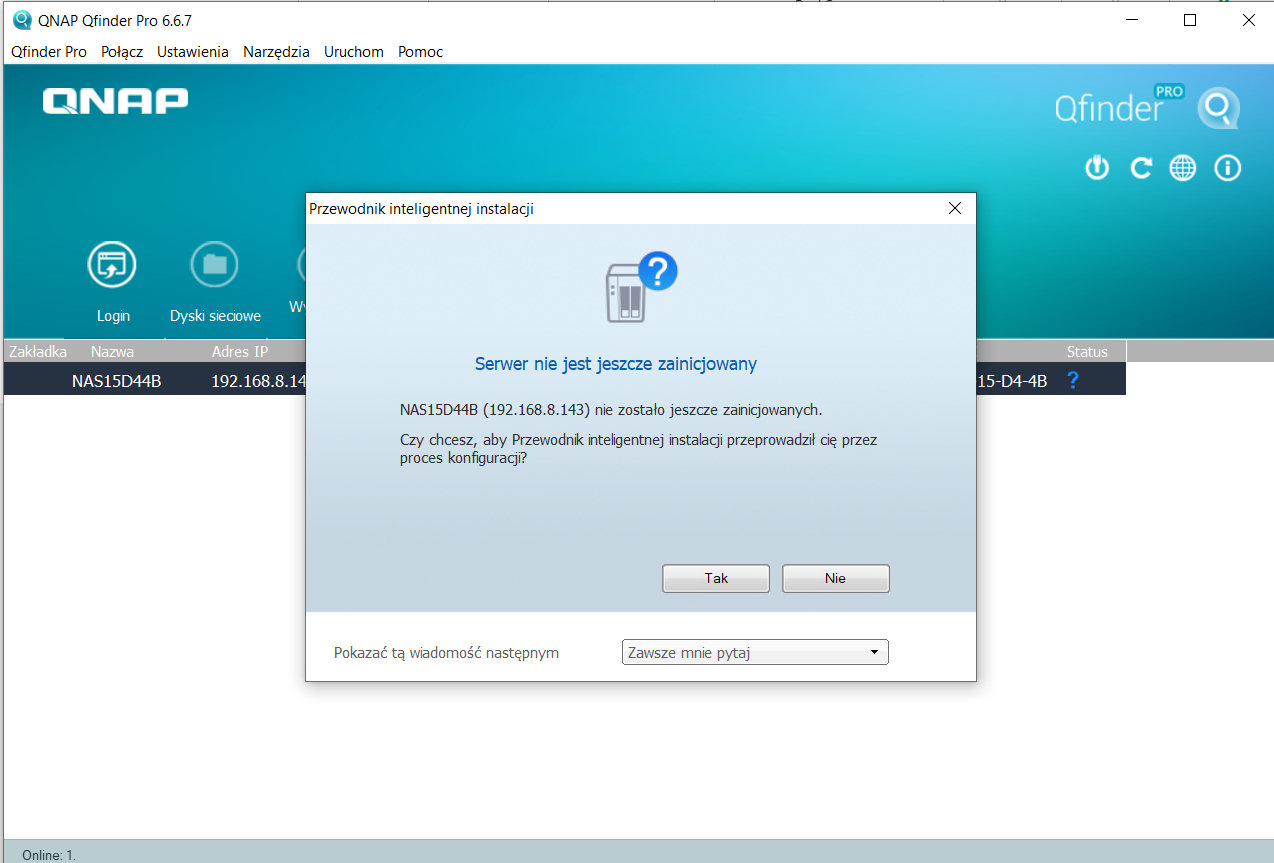Open the Qfinder Pro menu
Image resolution: width=1274 pixels, height=863 pixels.
(49, 52)
